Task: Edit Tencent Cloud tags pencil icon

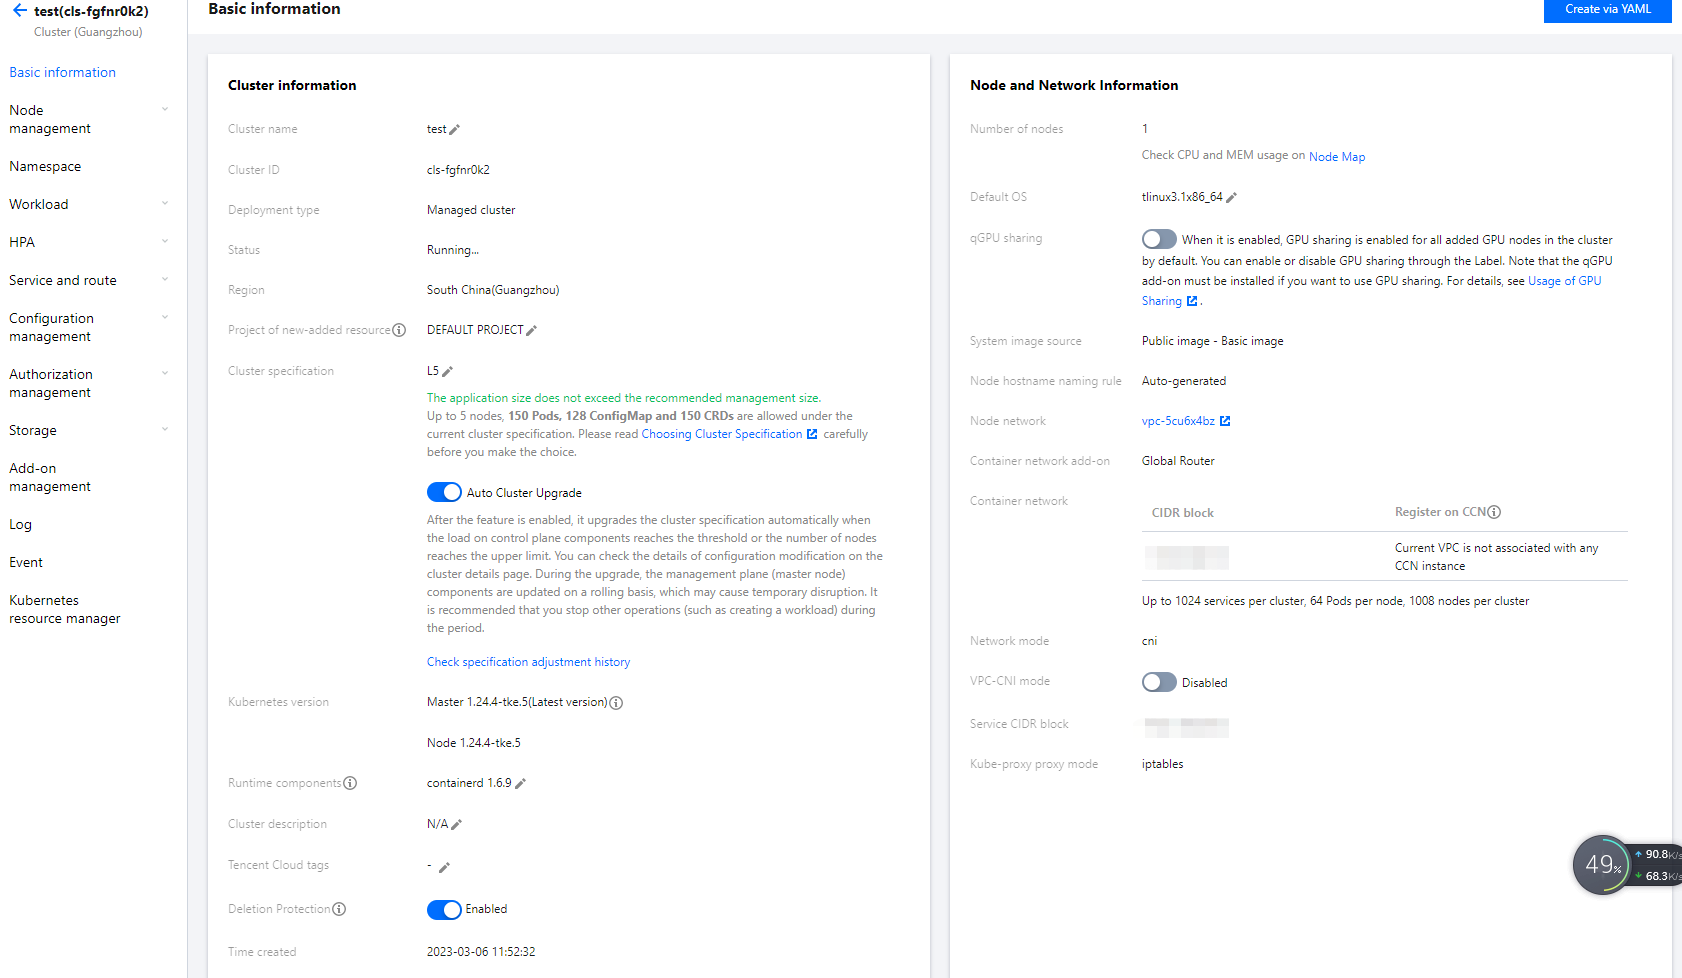Action: click(x=445, y=867)
